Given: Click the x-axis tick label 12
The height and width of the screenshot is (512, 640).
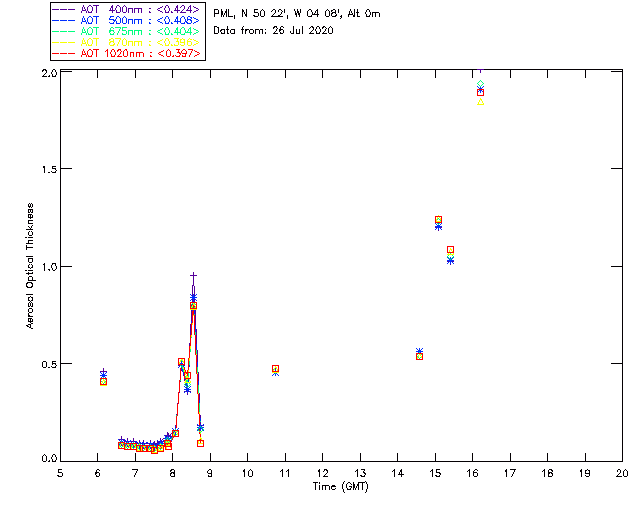Looking at the screenshot, I should click(x=322, y=473).
